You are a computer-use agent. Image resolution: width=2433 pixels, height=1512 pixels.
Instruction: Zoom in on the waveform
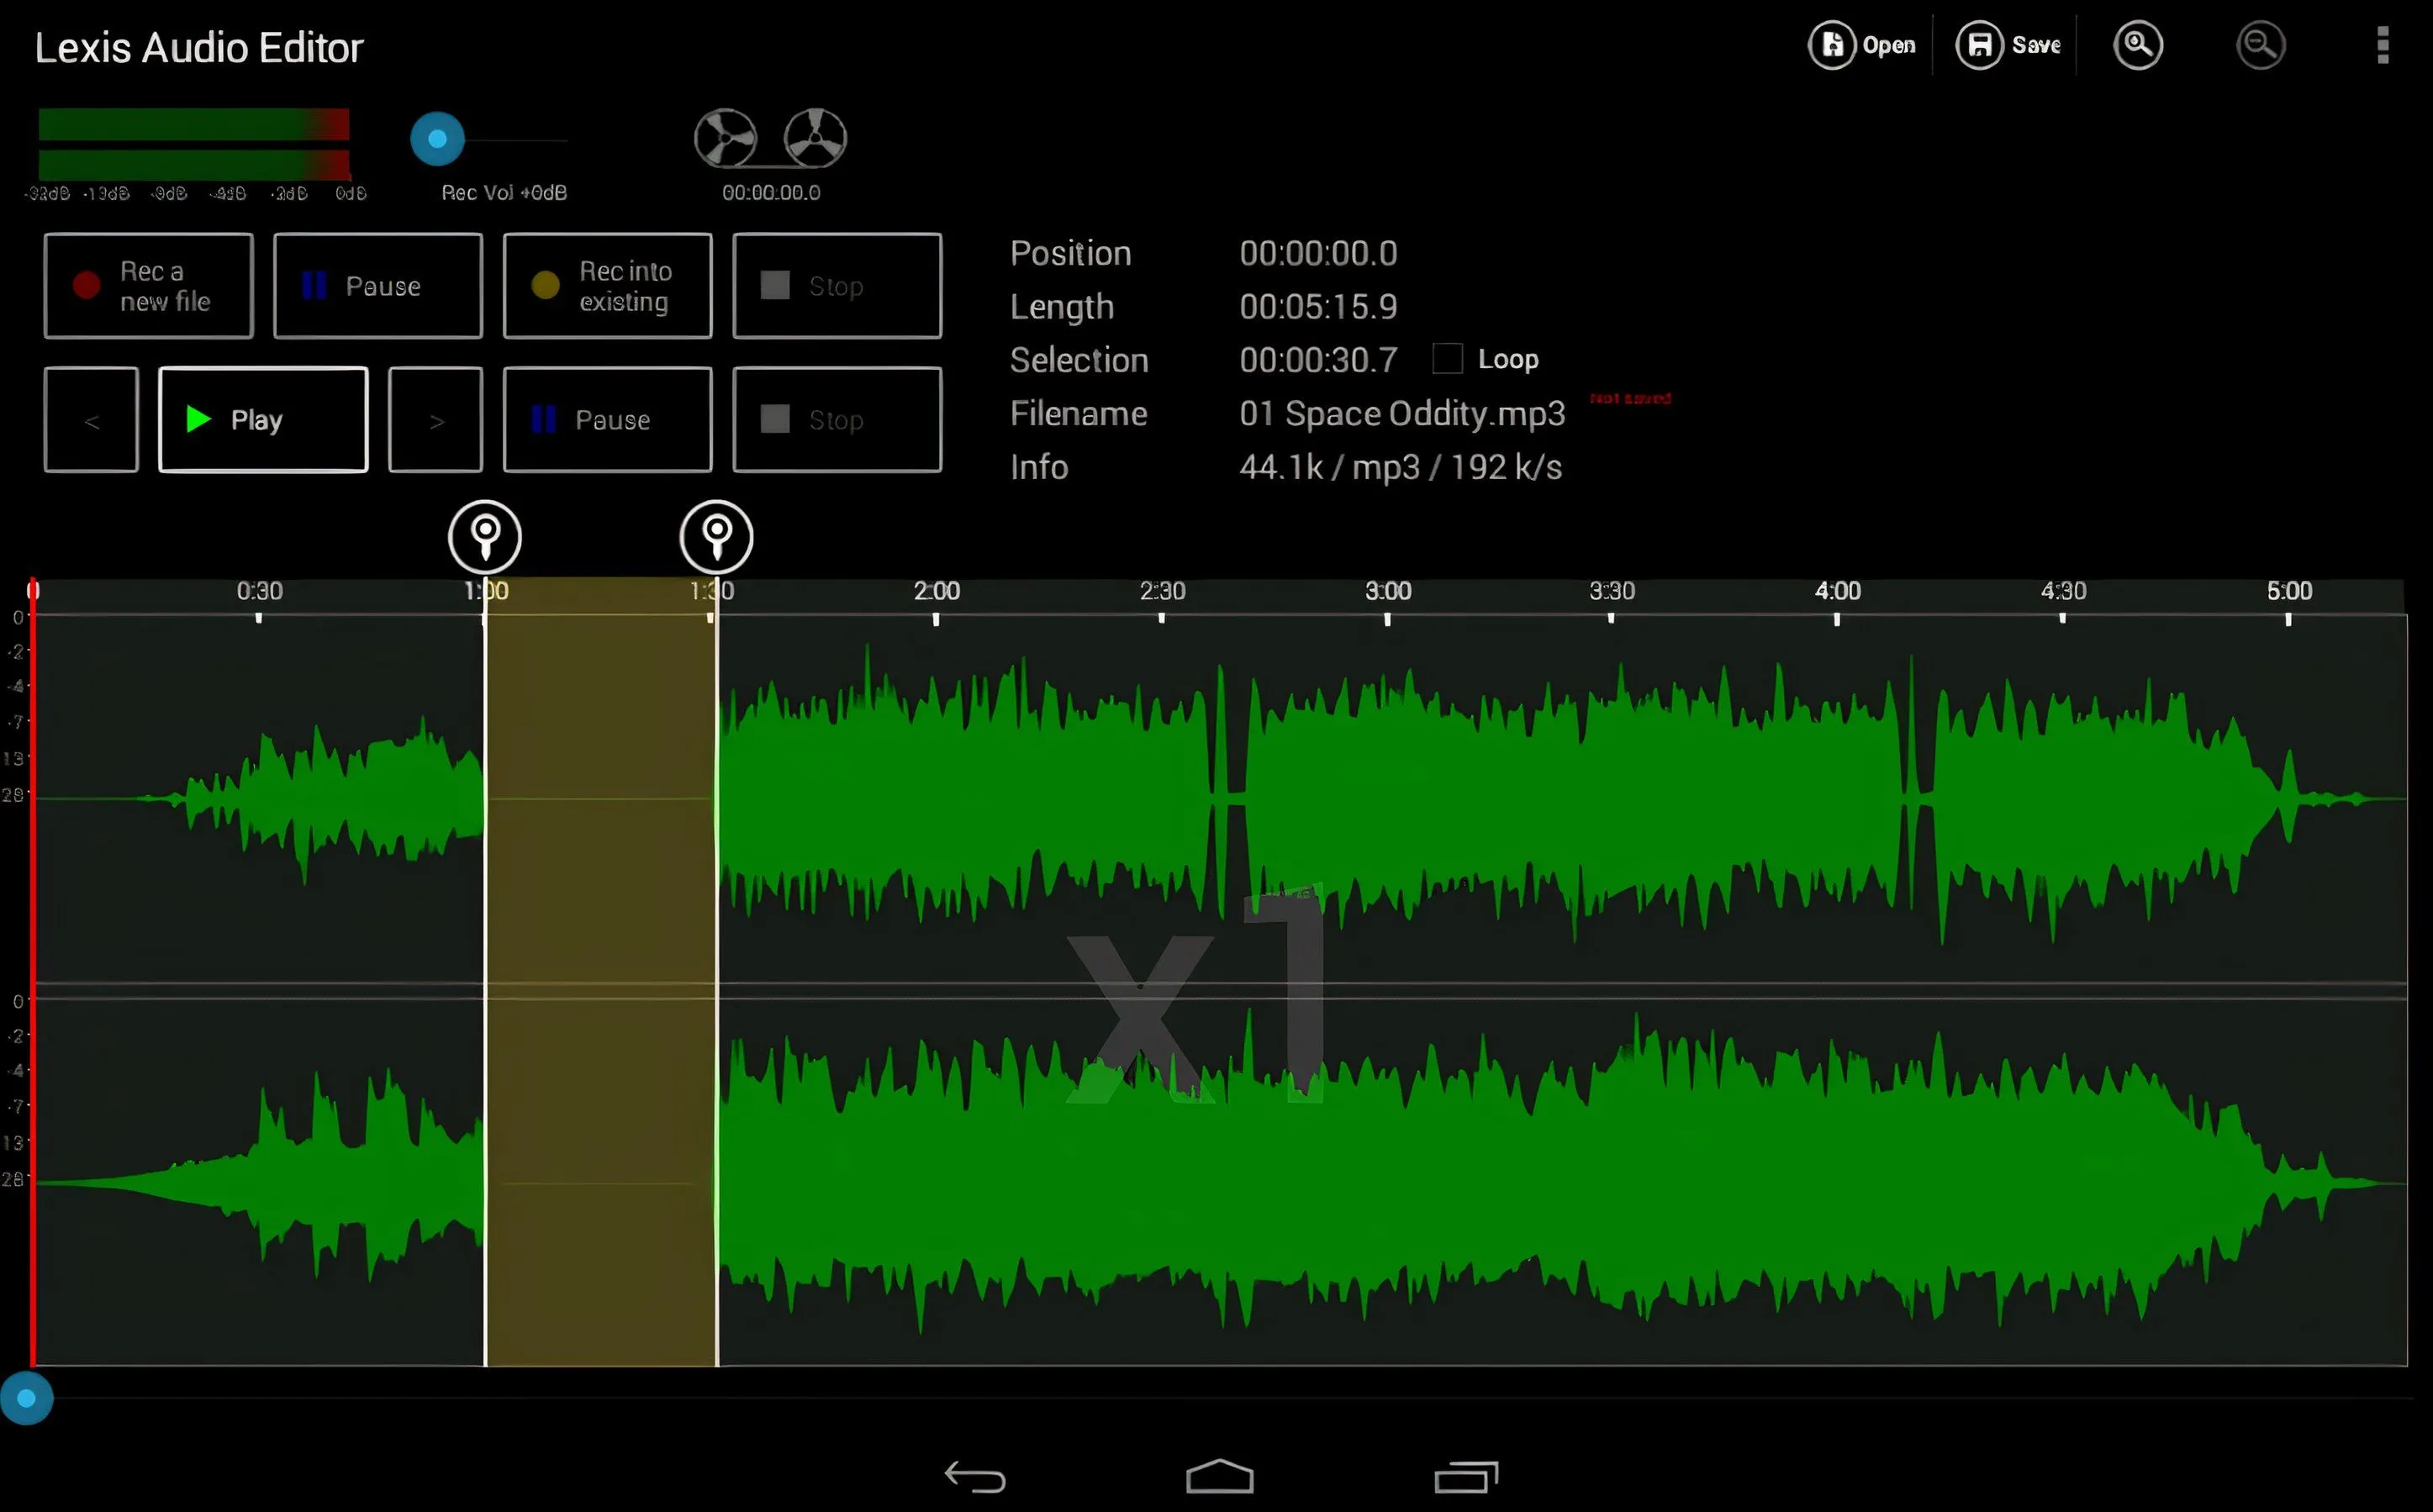pyautogui.click(x=2139, y=44)
